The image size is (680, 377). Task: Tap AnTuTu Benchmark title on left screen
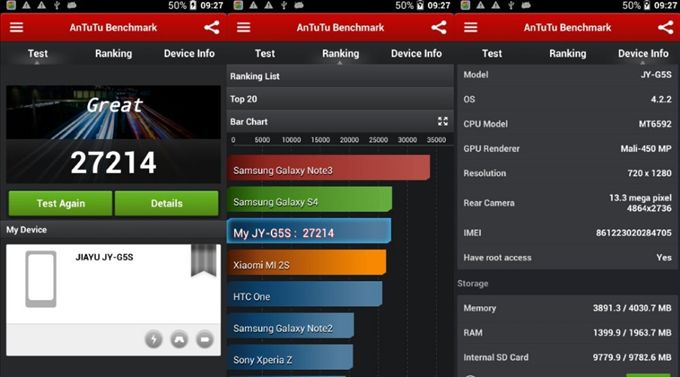pos(113,27)
